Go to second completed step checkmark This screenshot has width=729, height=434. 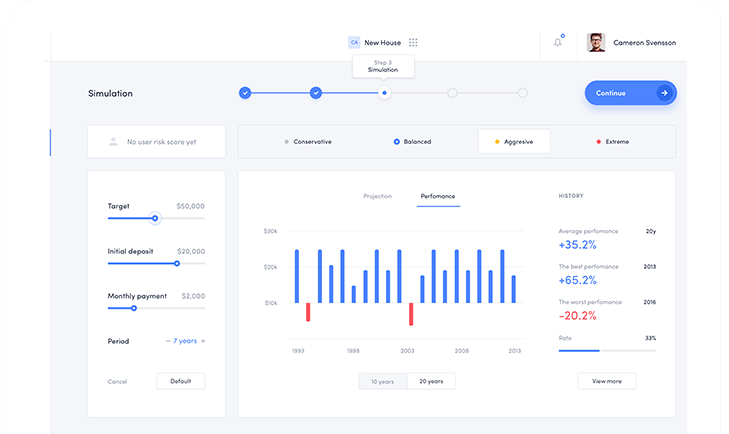(315, 93)
